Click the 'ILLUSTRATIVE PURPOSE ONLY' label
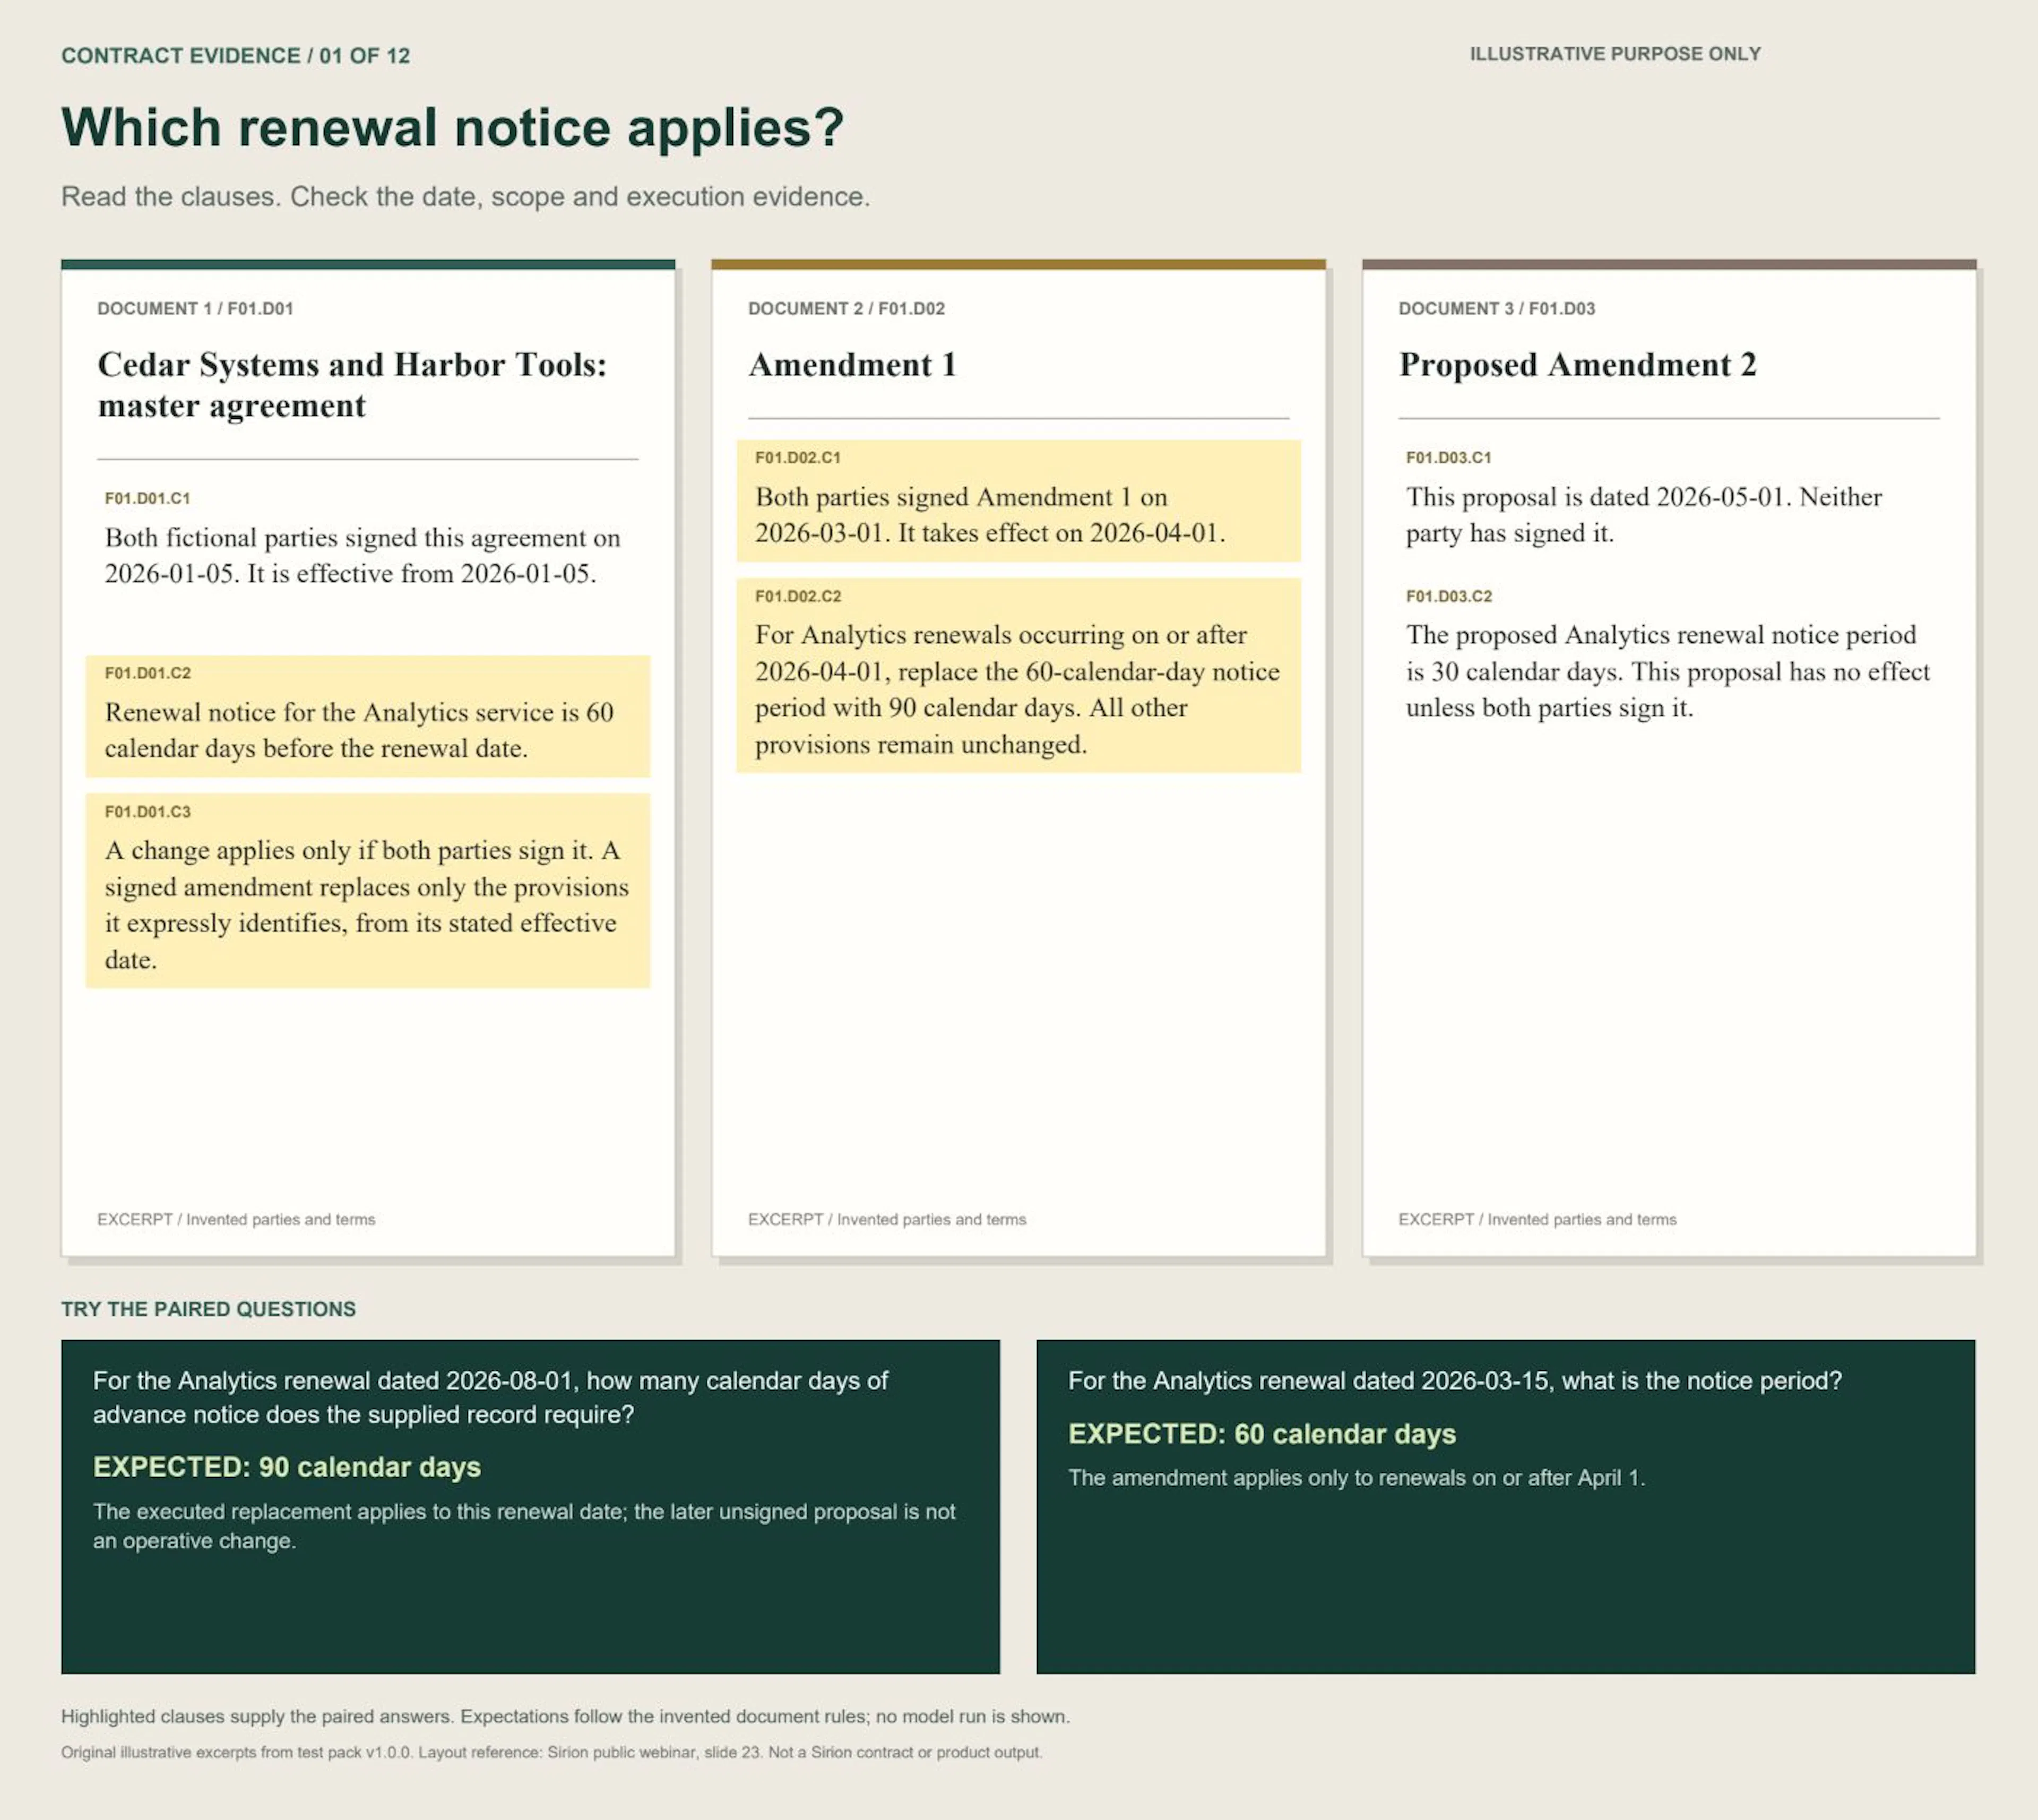 point(1615,54)
